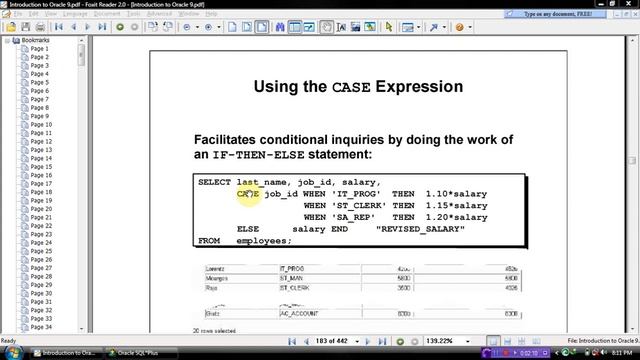
Task: Click the Windows Start orb
Action: coord(14,352)
